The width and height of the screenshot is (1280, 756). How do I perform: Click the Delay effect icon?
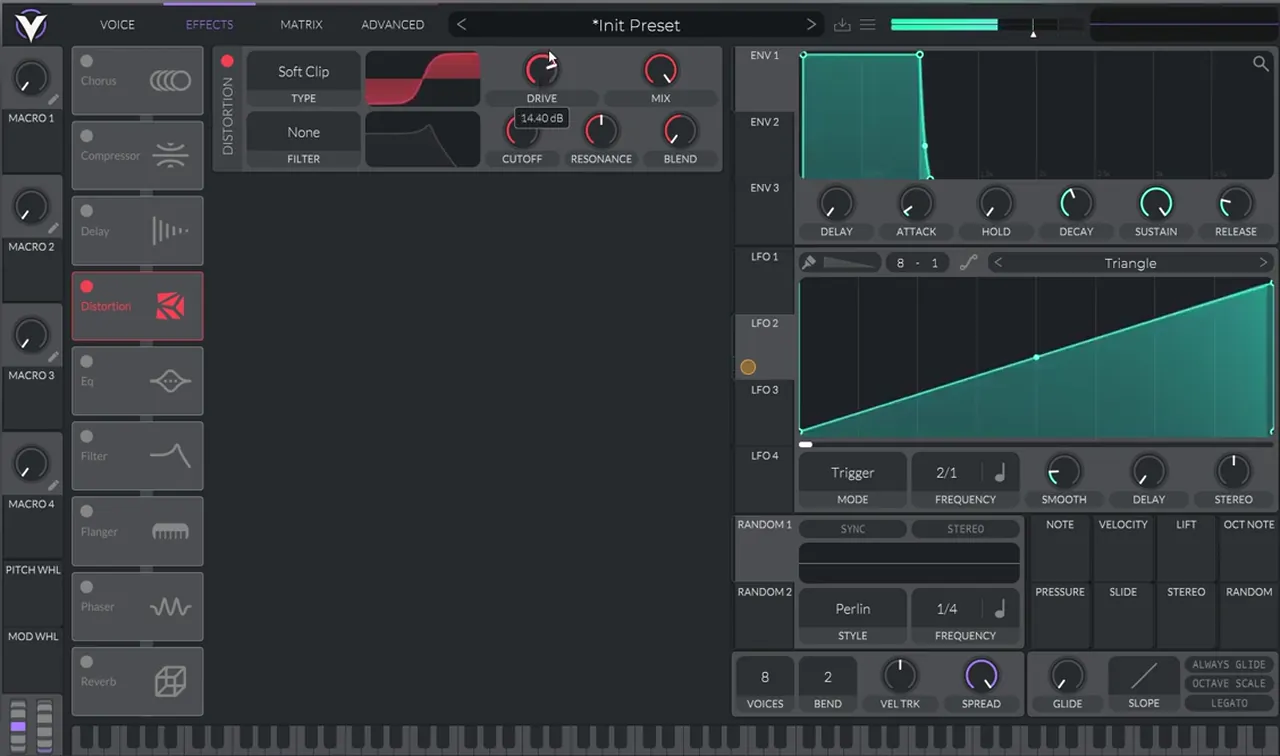coord(170,231)
